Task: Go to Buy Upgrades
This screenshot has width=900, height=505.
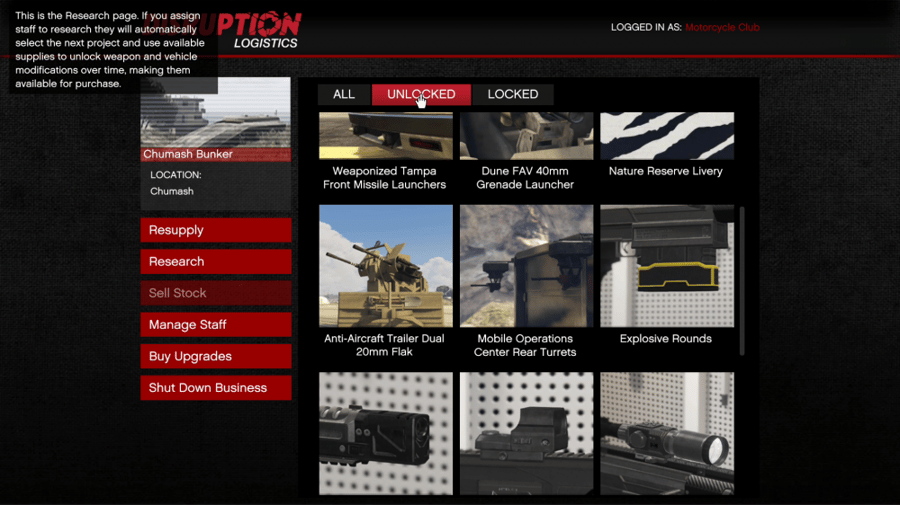Action: [x=216, y=356]
